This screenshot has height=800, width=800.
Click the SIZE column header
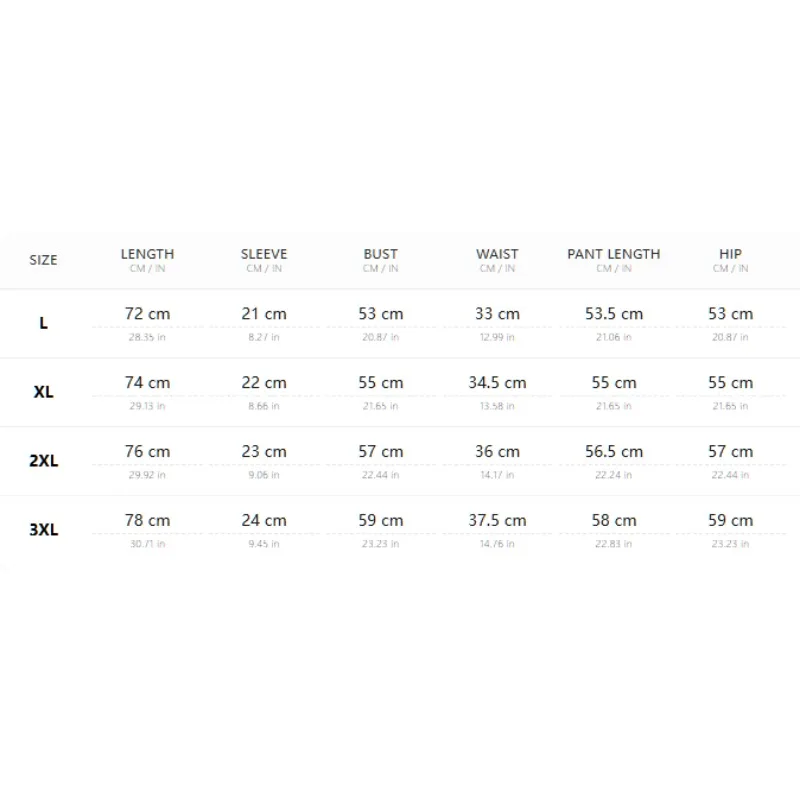tap(43, 260)
